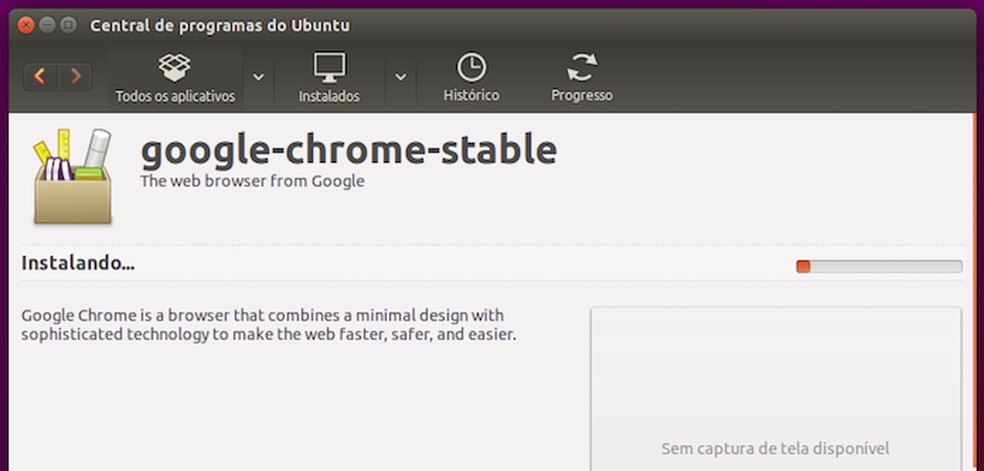This screenshot has width=984, height=471.
Task: Click the 'Sem captura de tela disponível' placeholder
Action: tap(776, 449)
